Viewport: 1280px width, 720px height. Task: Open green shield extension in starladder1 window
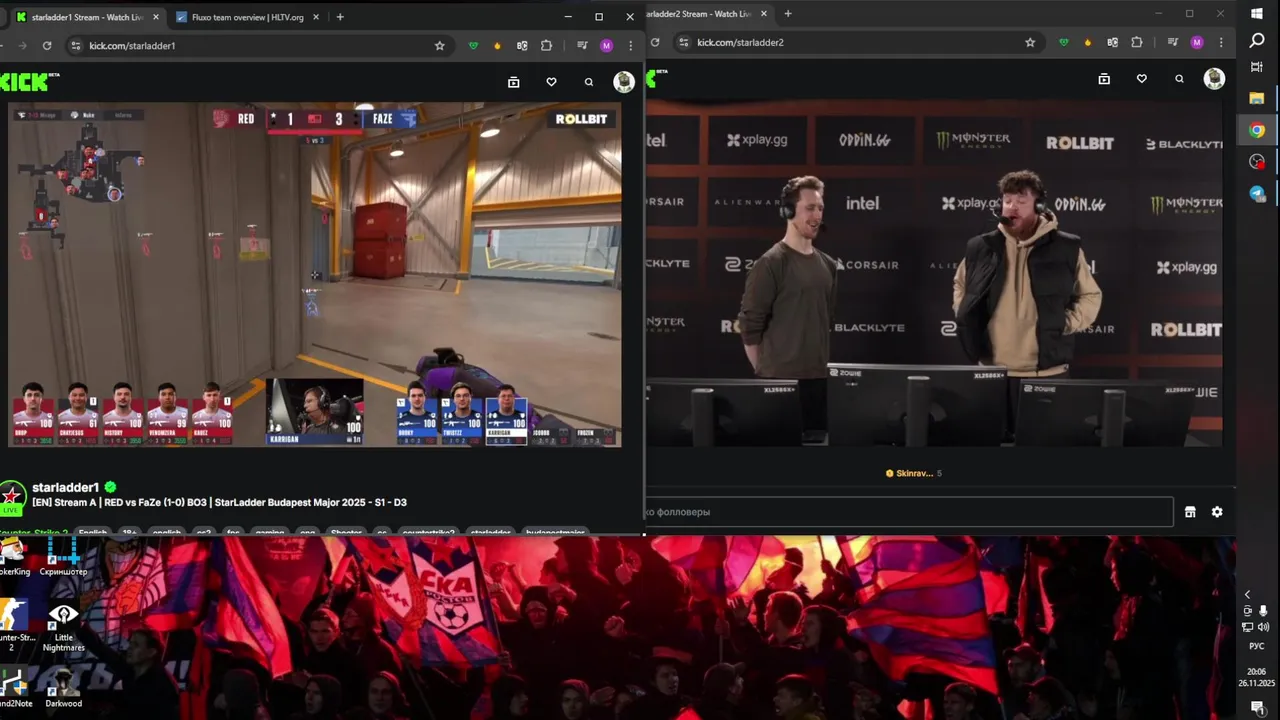(473, 45)
